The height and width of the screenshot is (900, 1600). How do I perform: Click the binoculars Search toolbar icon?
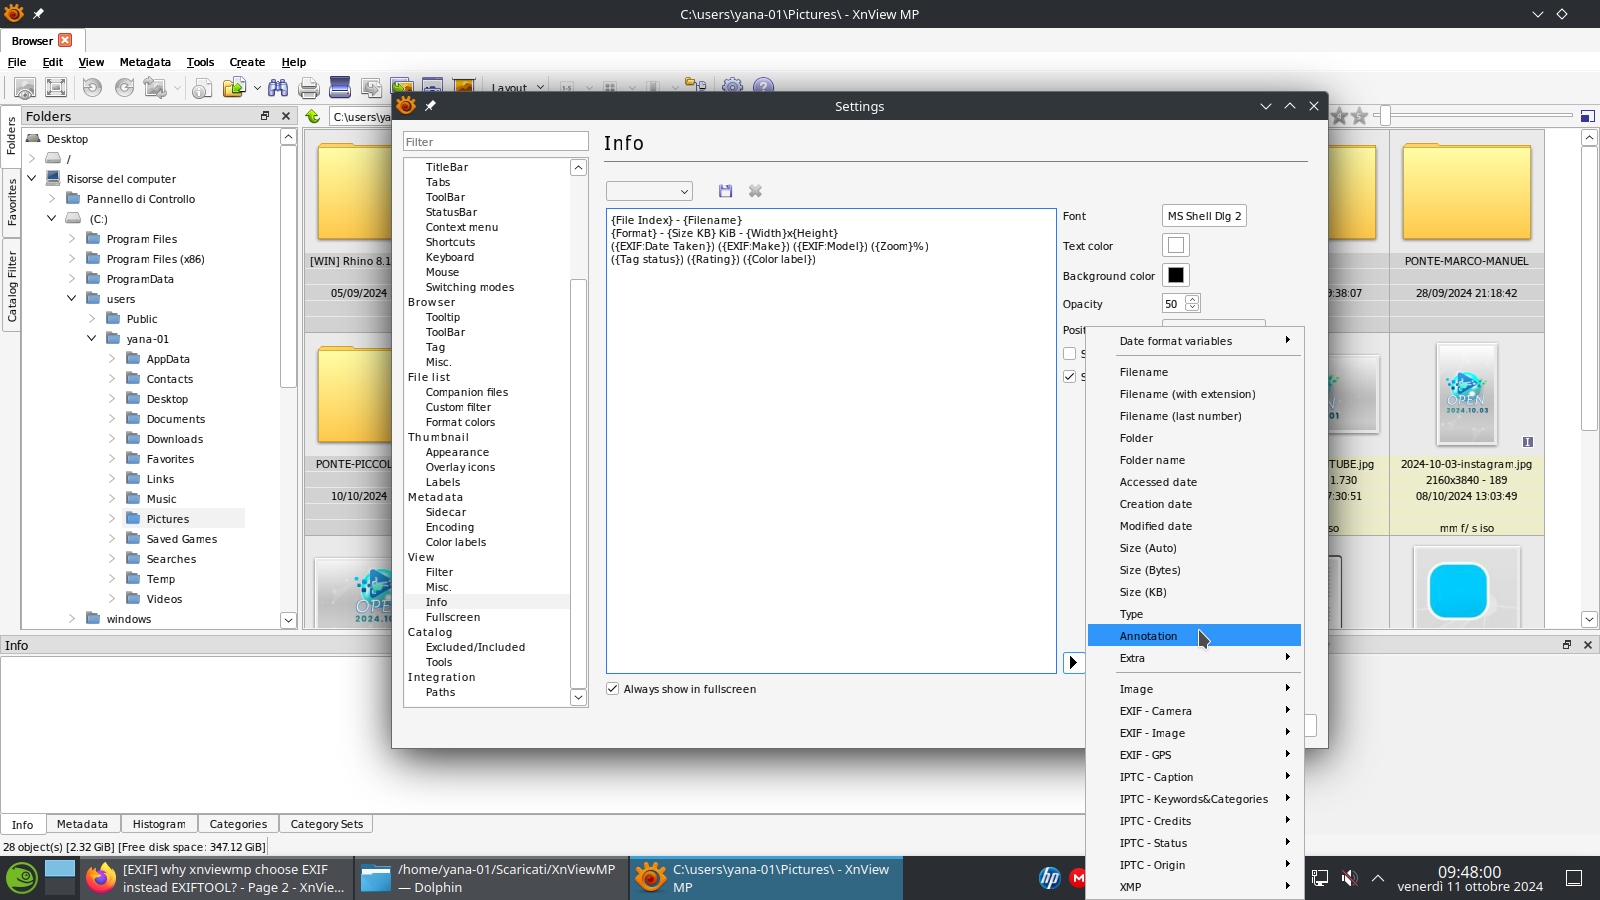278,88
